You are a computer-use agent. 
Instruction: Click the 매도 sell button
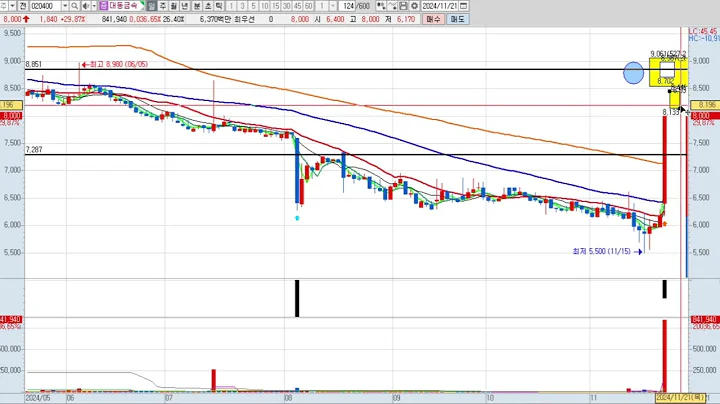pos(457,19)
